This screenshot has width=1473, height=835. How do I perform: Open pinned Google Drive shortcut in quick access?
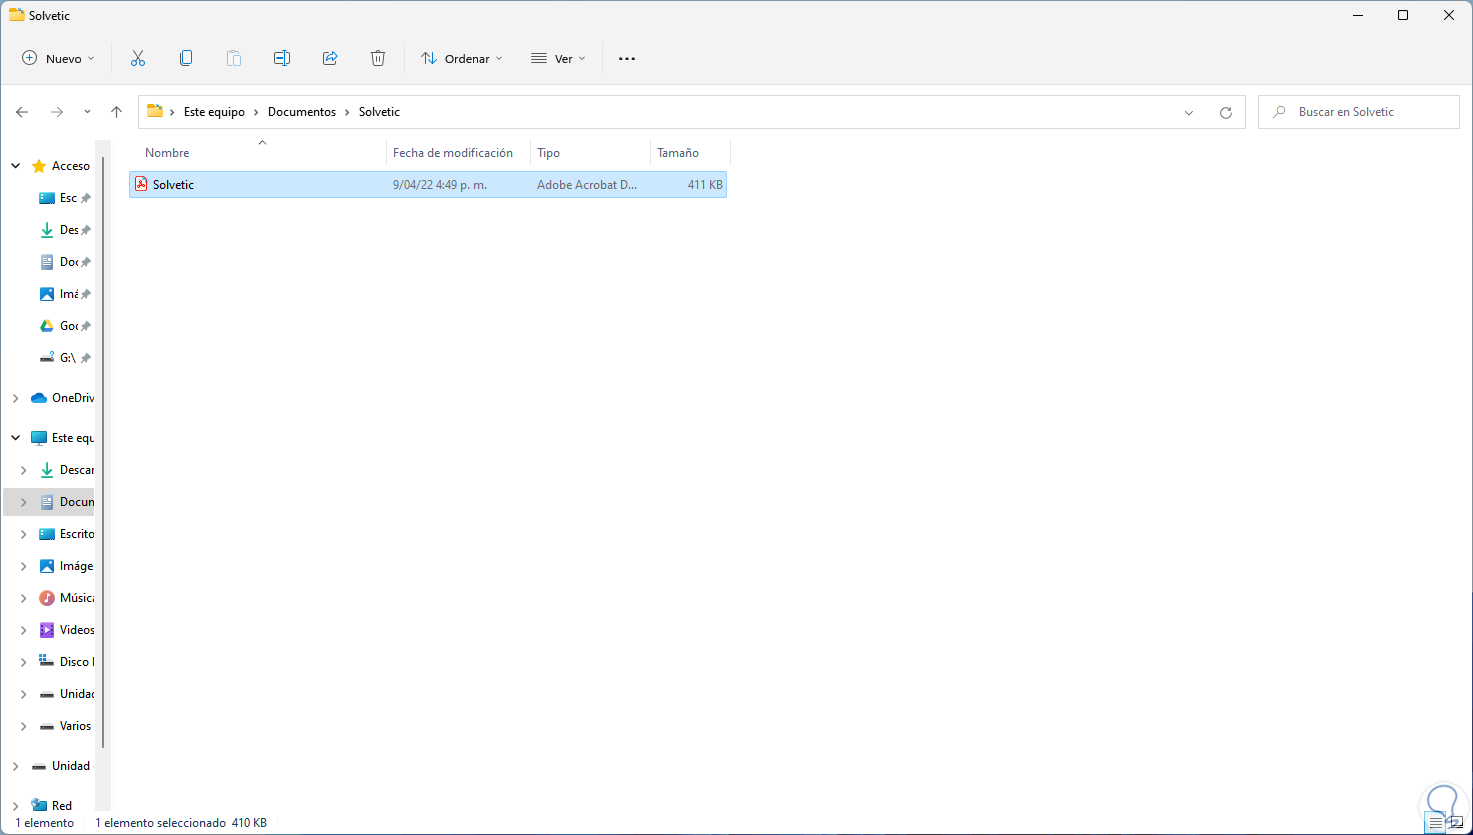64,326
